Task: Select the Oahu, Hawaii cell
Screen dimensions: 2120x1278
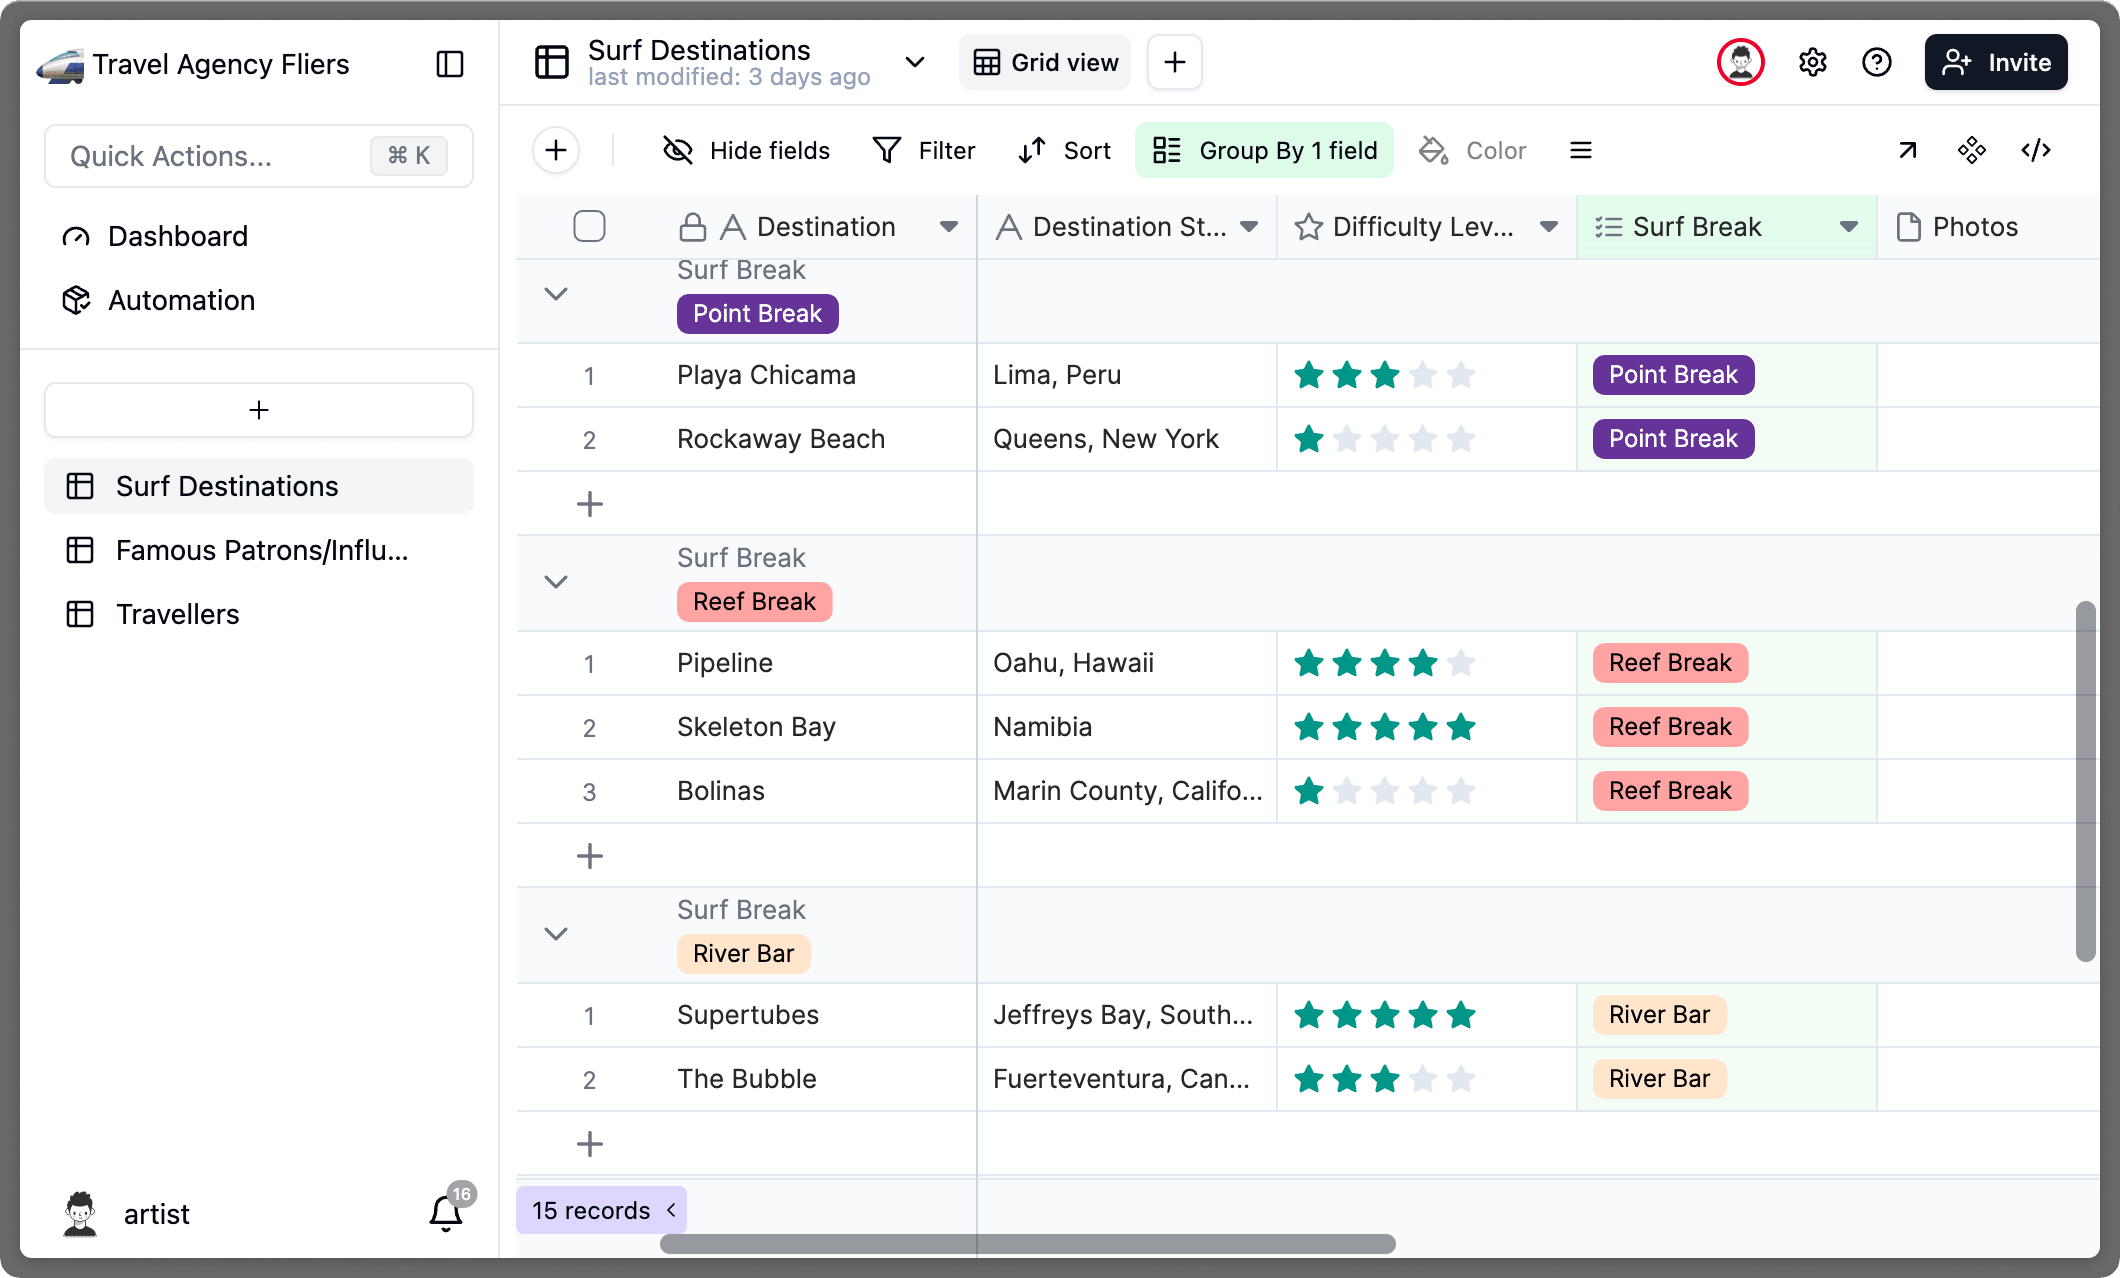Action: click(x=1127, y=663)
